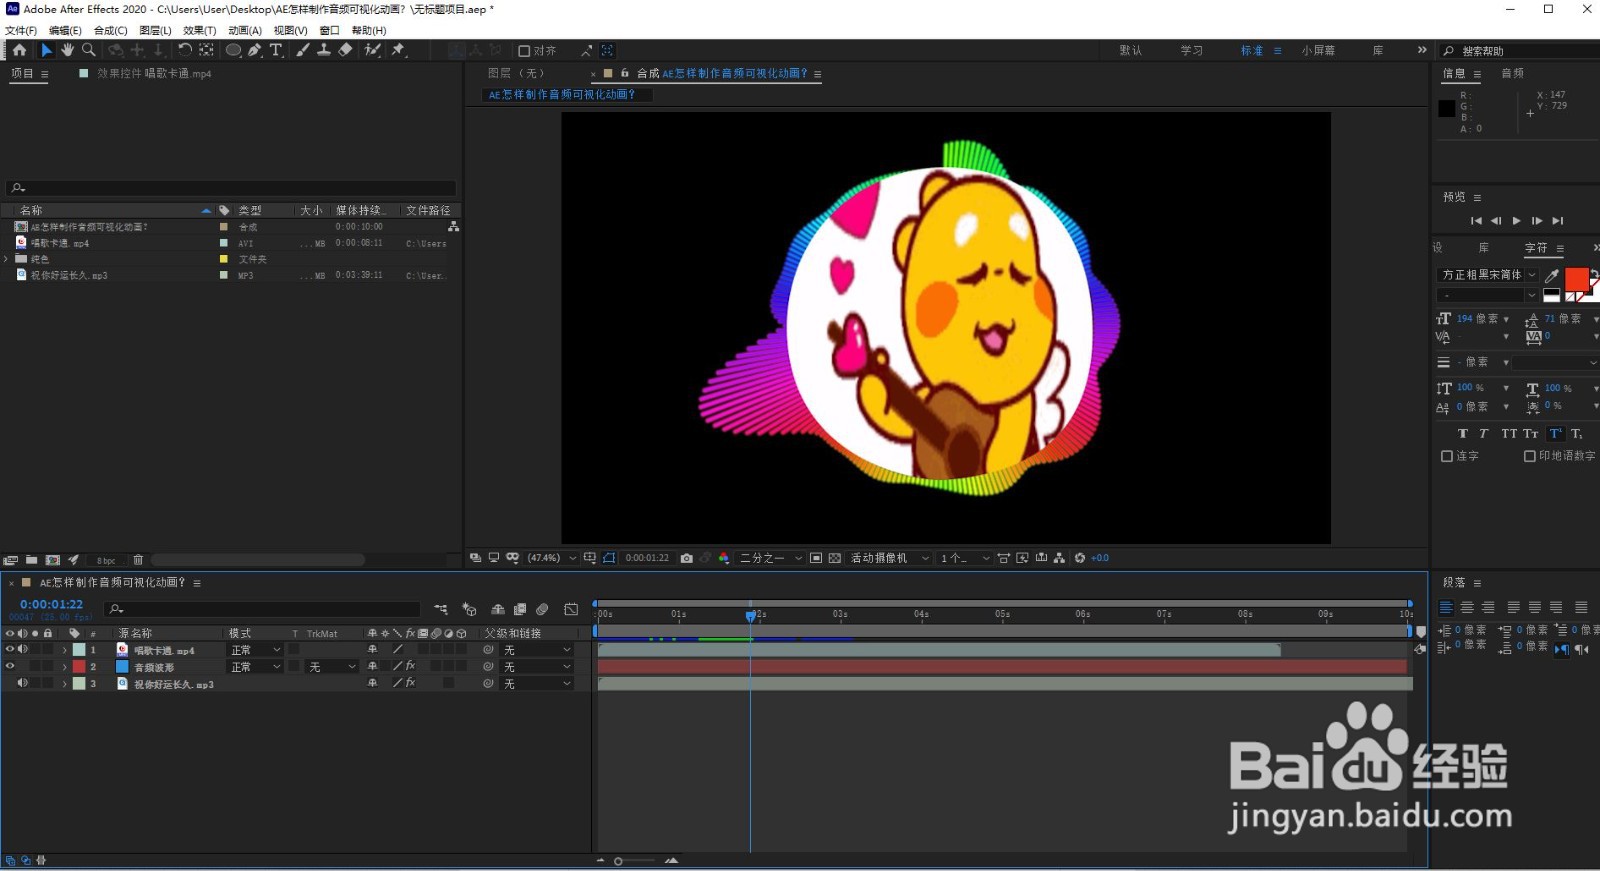
Task: Select the Hand tool
Action: pyautogui.click(x=67, y=50)
